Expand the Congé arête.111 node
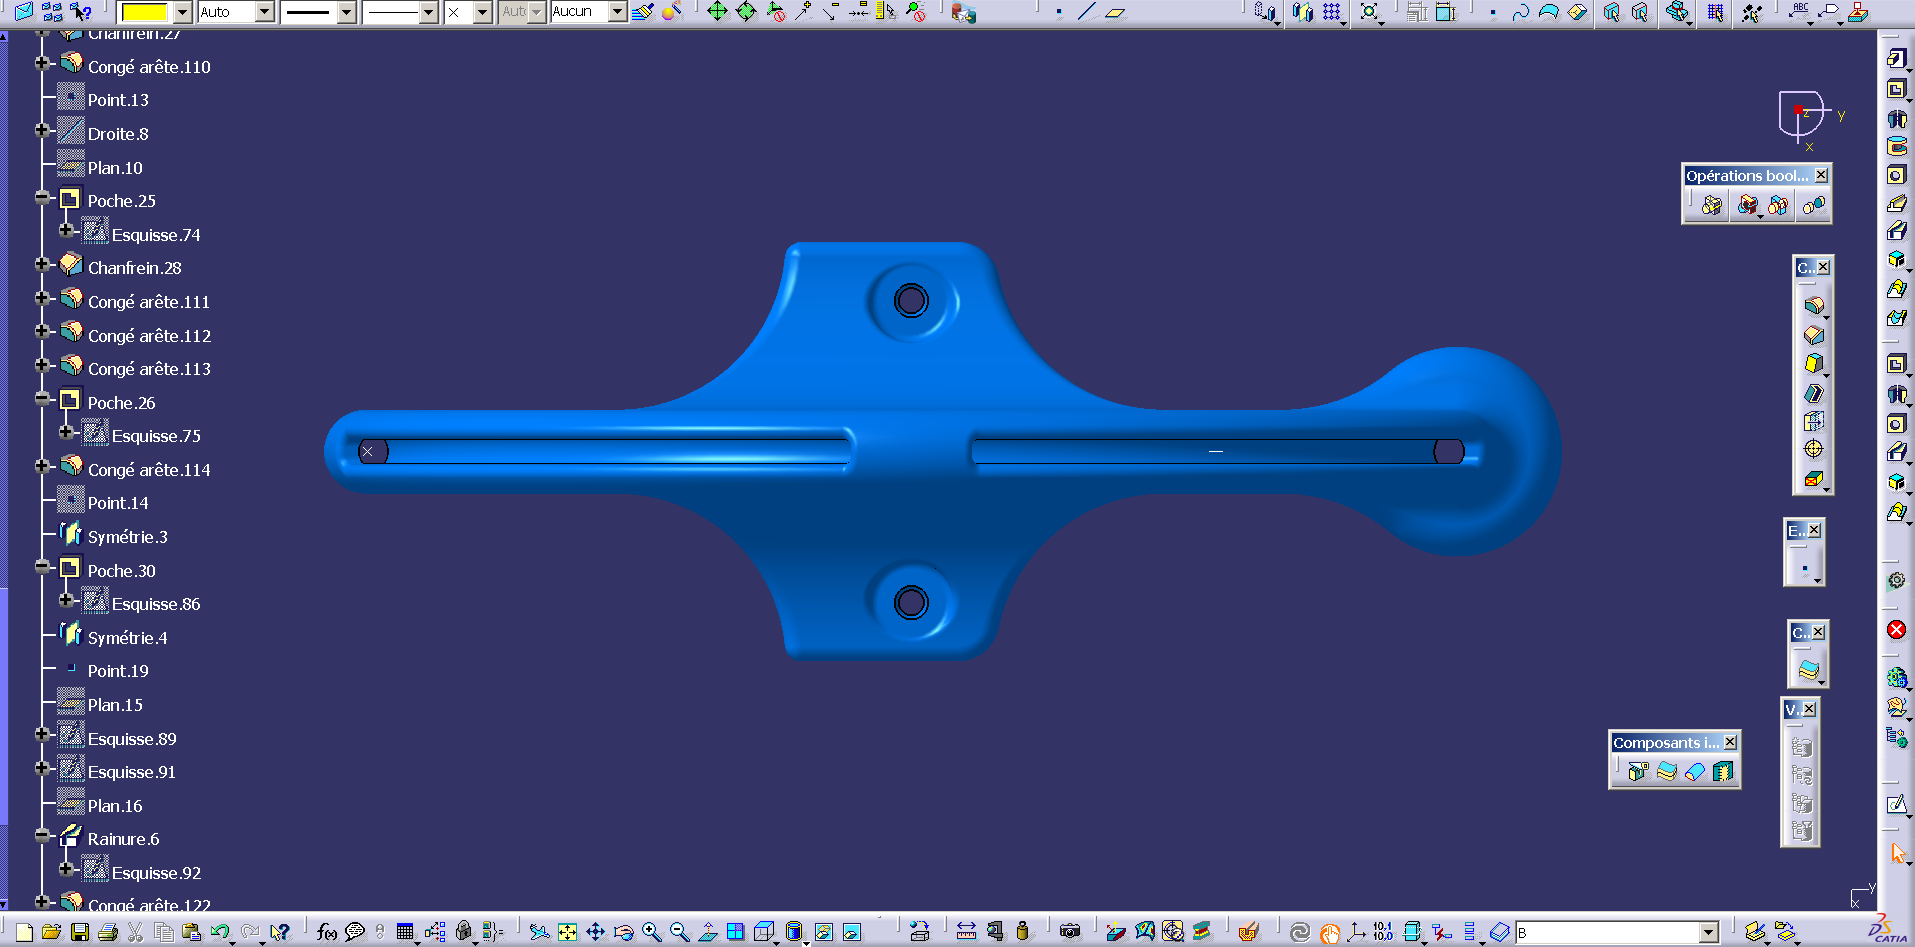The image size is (1915, 947). [x=42, y=298]
